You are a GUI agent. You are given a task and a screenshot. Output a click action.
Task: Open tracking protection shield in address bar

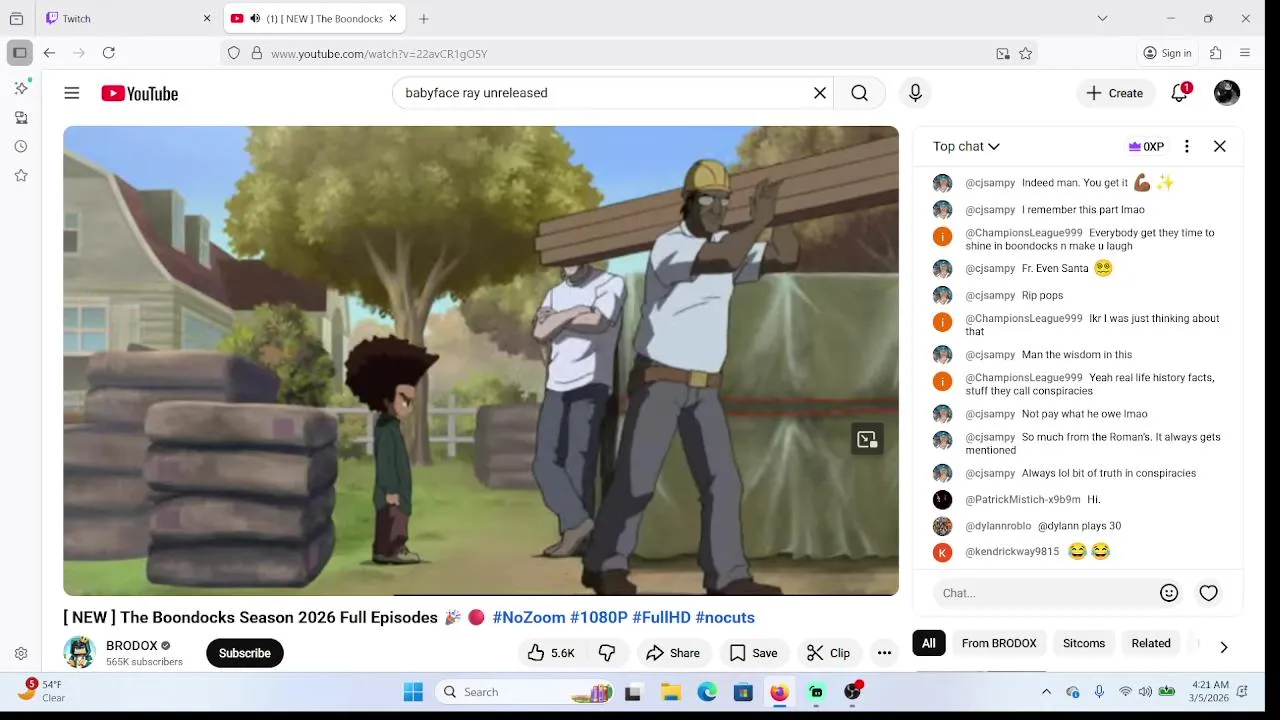234,53
